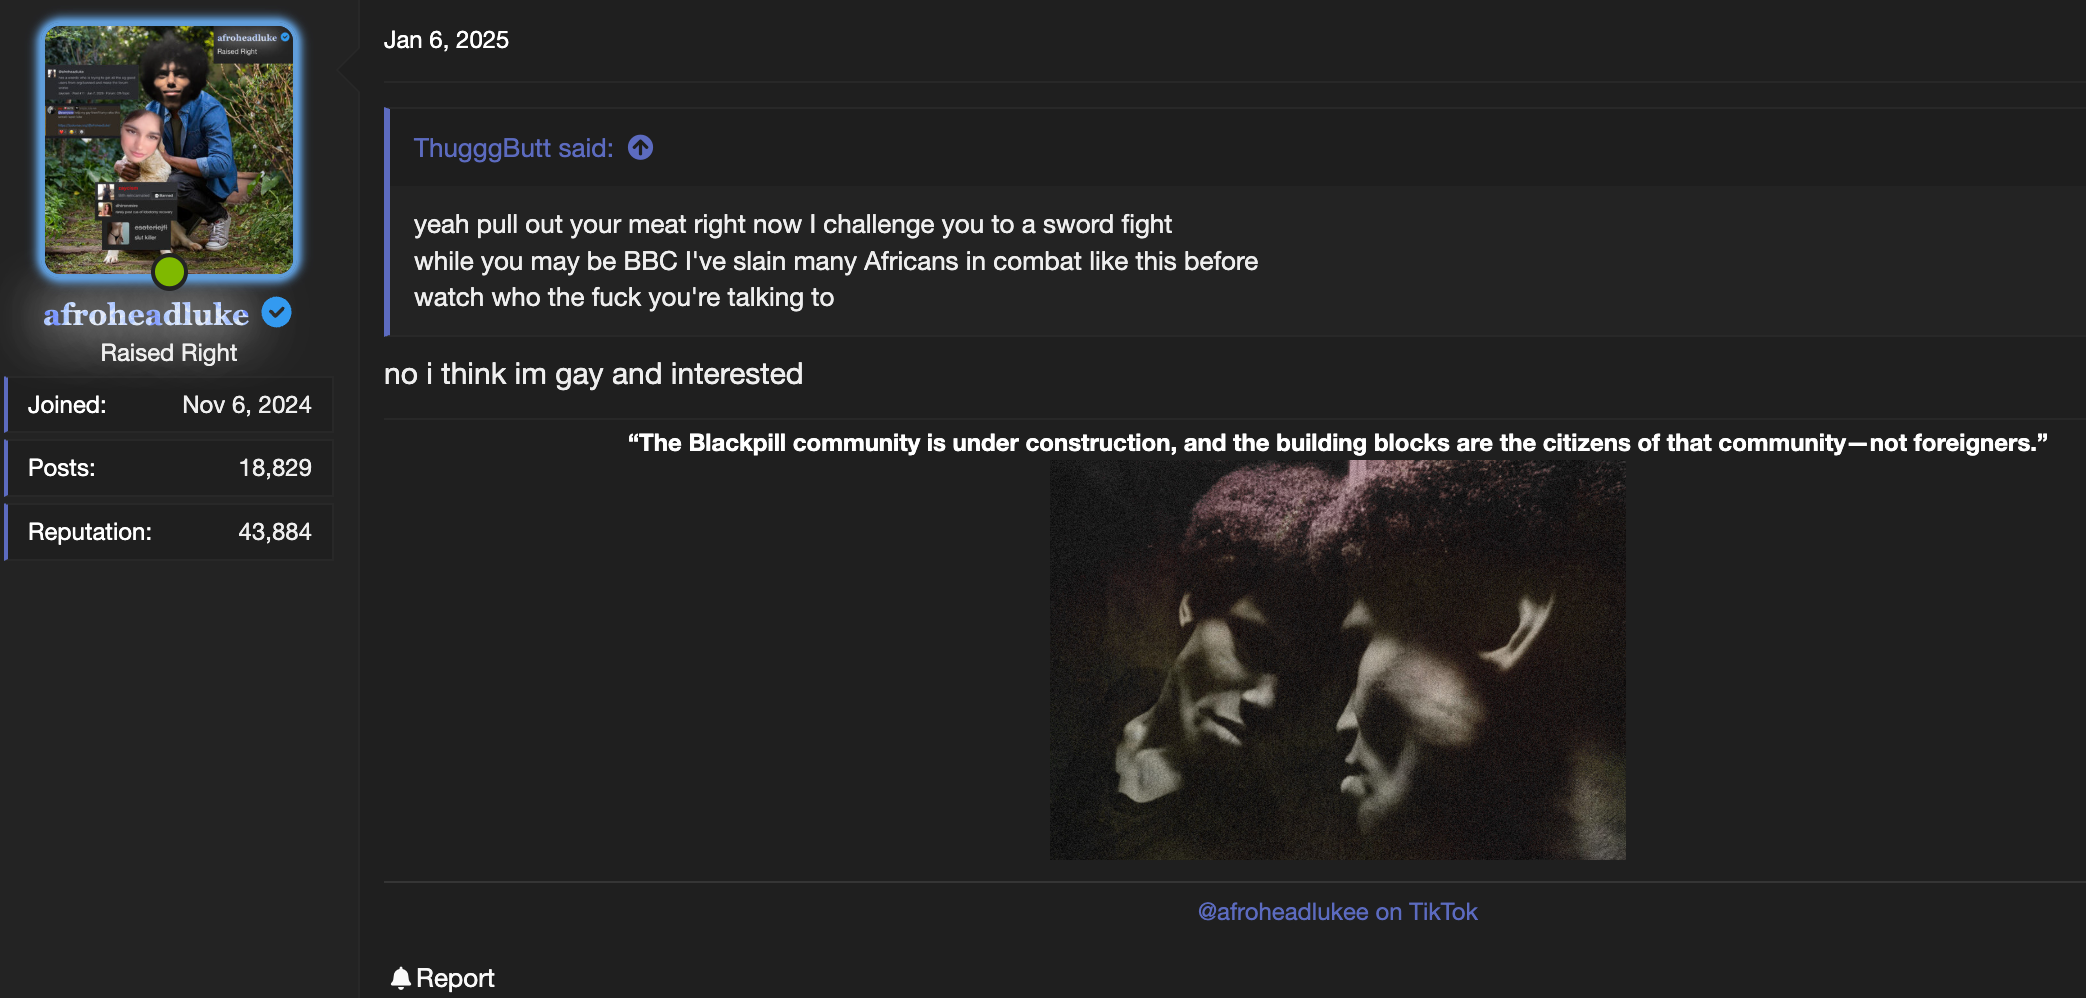2086x998 pixels.
Task: Click the Posts 18,829 stat row
Action: click(169, 468)
